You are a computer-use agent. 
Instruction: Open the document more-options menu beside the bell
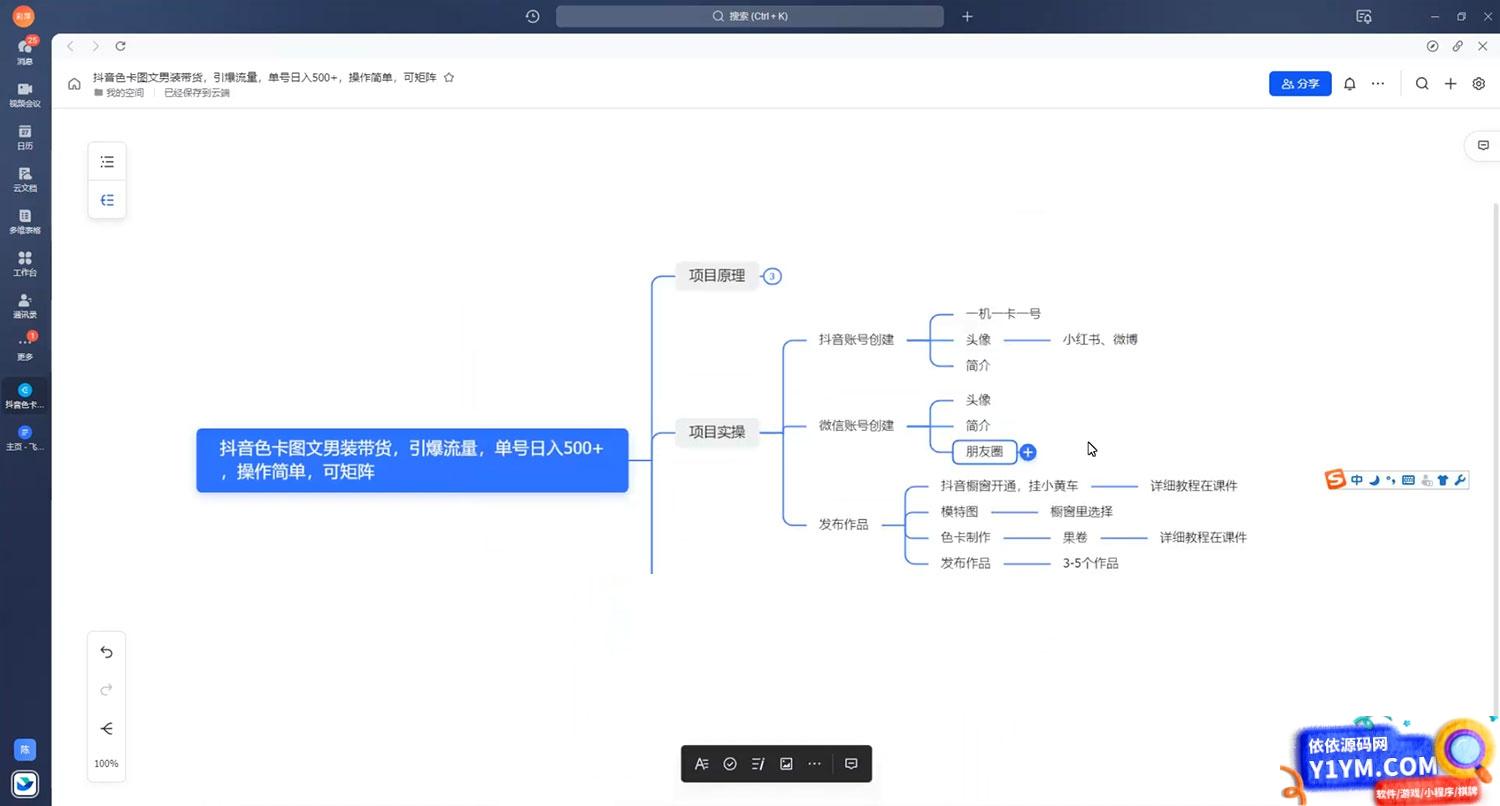1378,84
